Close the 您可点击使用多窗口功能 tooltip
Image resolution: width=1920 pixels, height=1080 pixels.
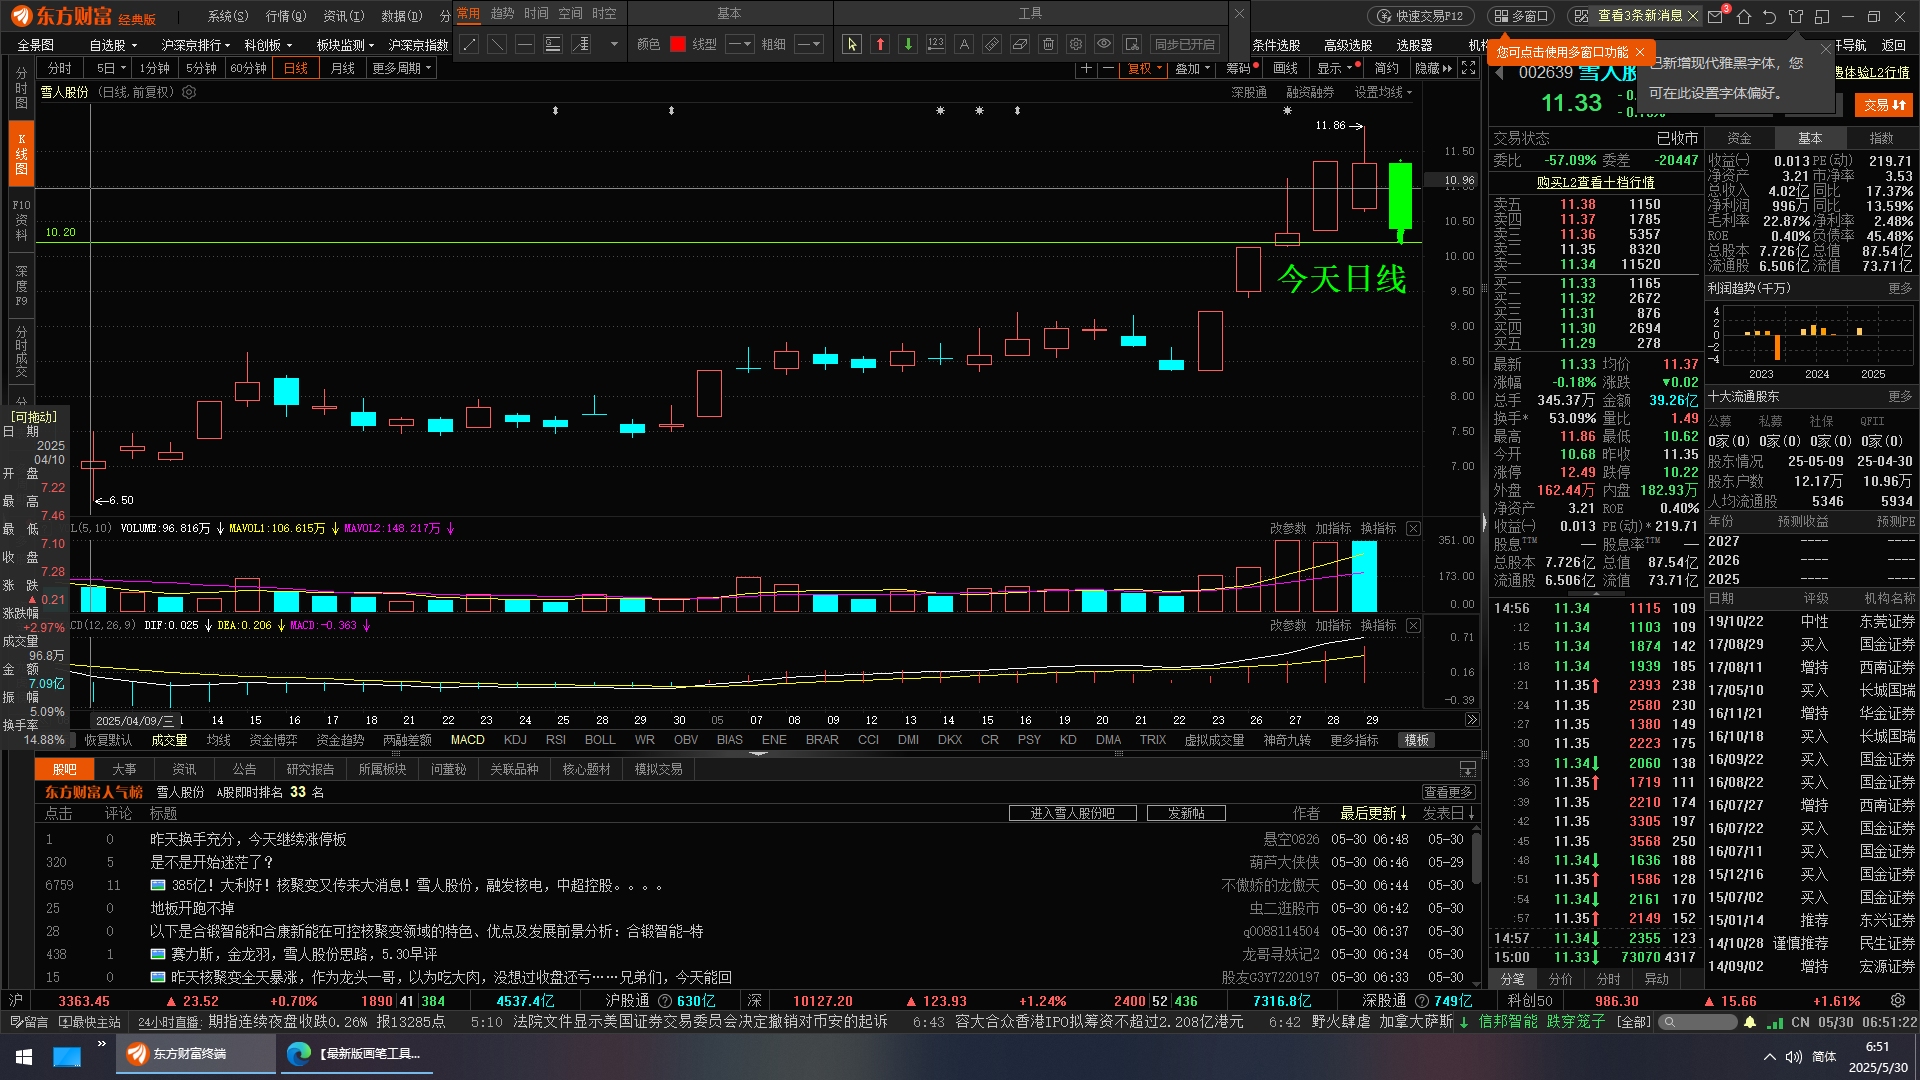pos(1640,52)
